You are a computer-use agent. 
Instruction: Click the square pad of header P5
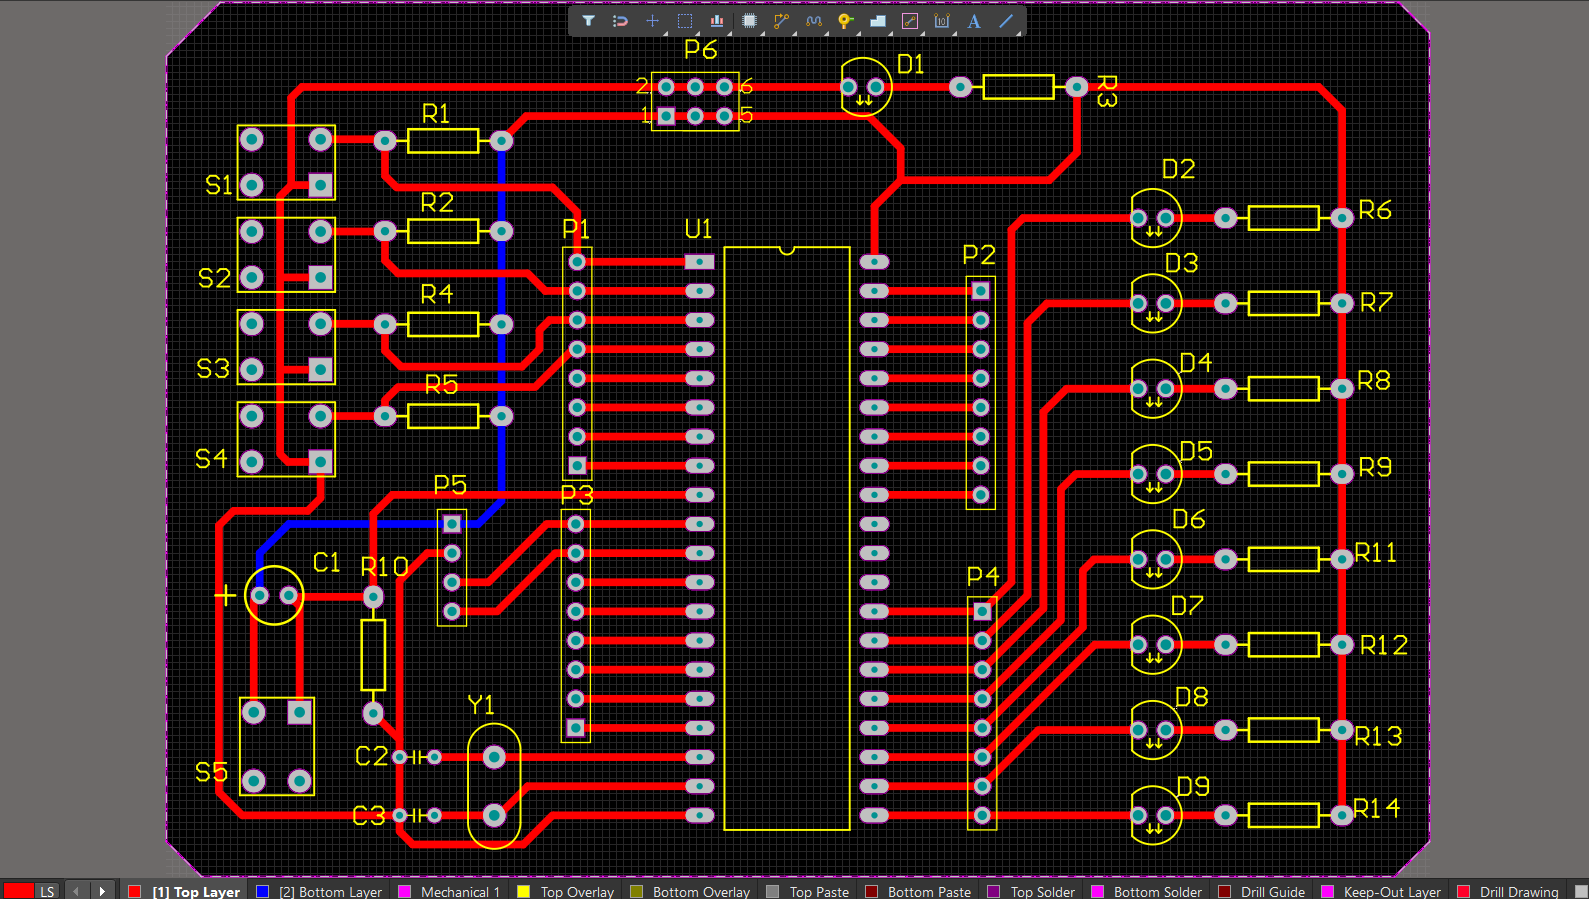pyautogui.click(x=452, y=523)
